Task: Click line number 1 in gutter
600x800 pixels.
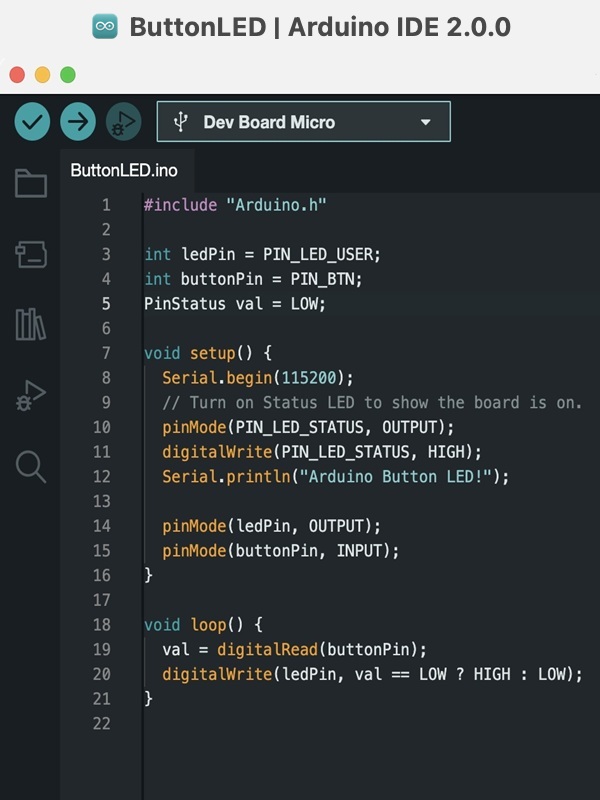Action: 106,205
